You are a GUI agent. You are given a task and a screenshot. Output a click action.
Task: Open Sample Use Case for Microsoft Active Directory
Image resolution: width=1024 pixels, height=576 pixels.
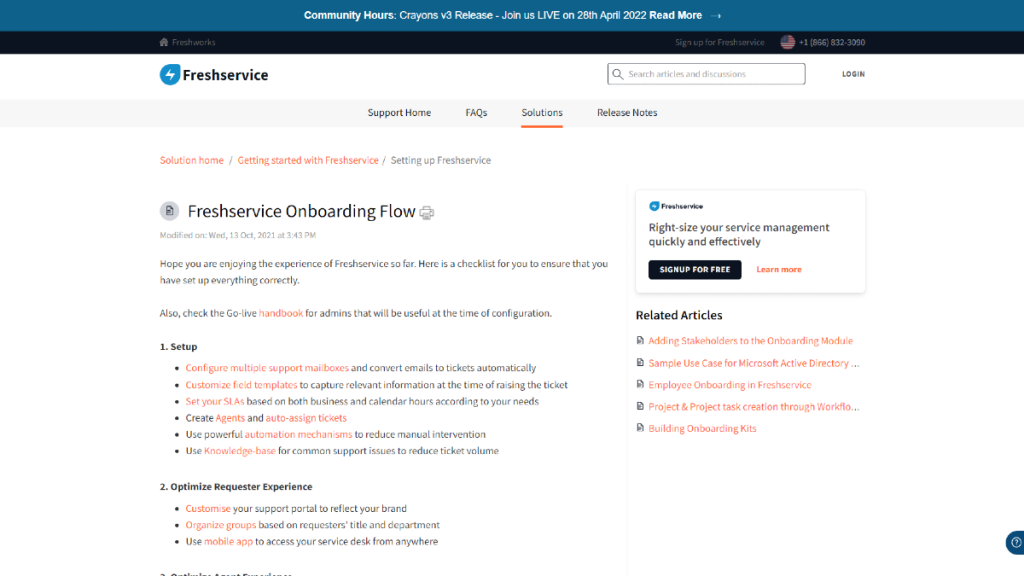click(754, 362)
